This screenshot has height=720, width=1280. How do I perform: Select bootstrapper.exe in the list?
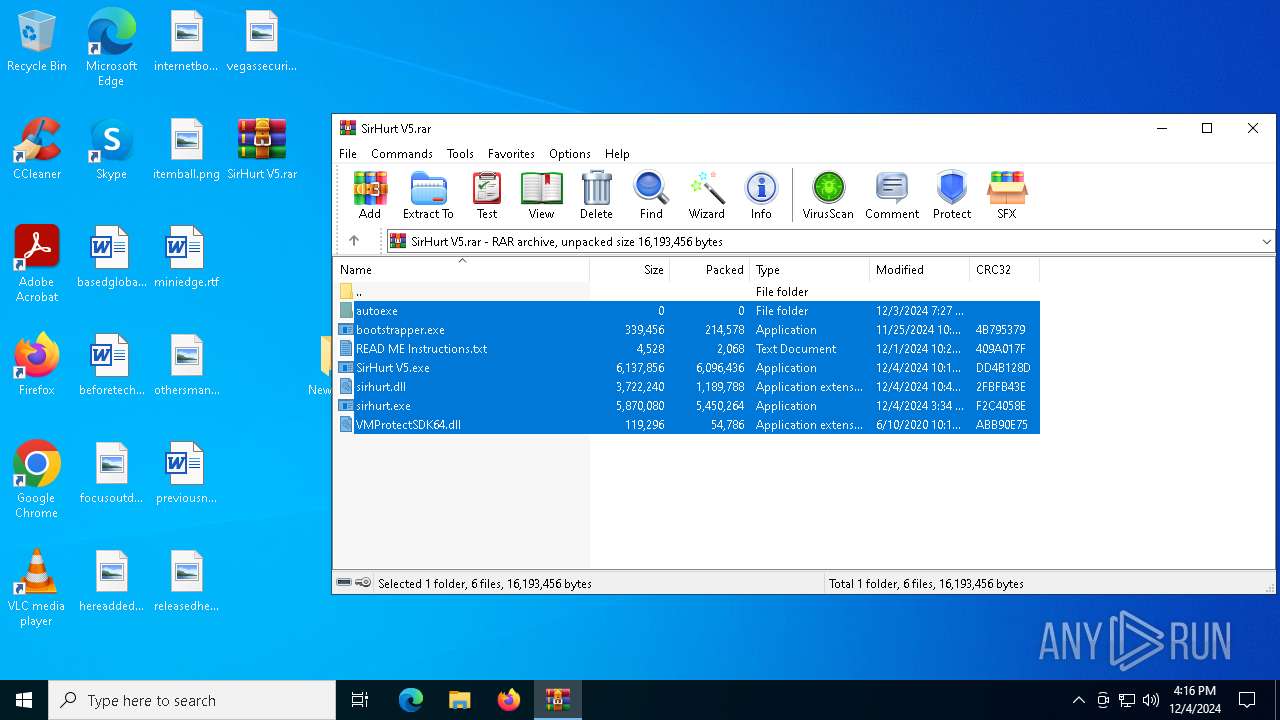click(687, 330)
